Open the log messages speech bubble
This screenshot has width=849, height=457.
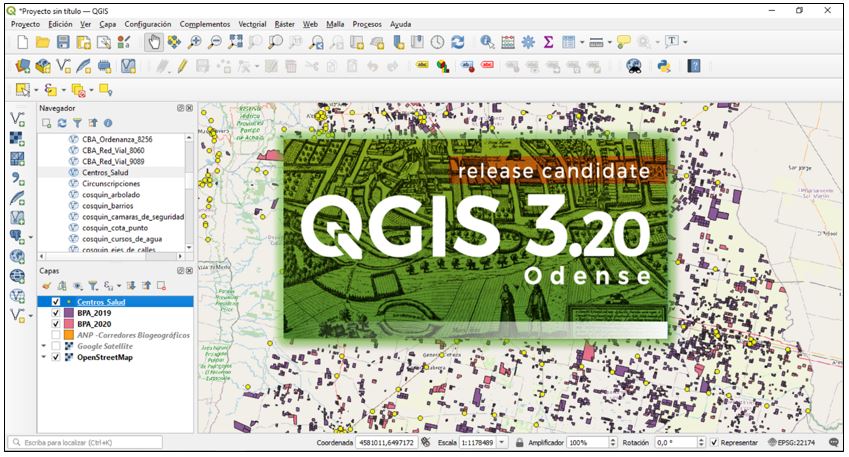(834, 443)
